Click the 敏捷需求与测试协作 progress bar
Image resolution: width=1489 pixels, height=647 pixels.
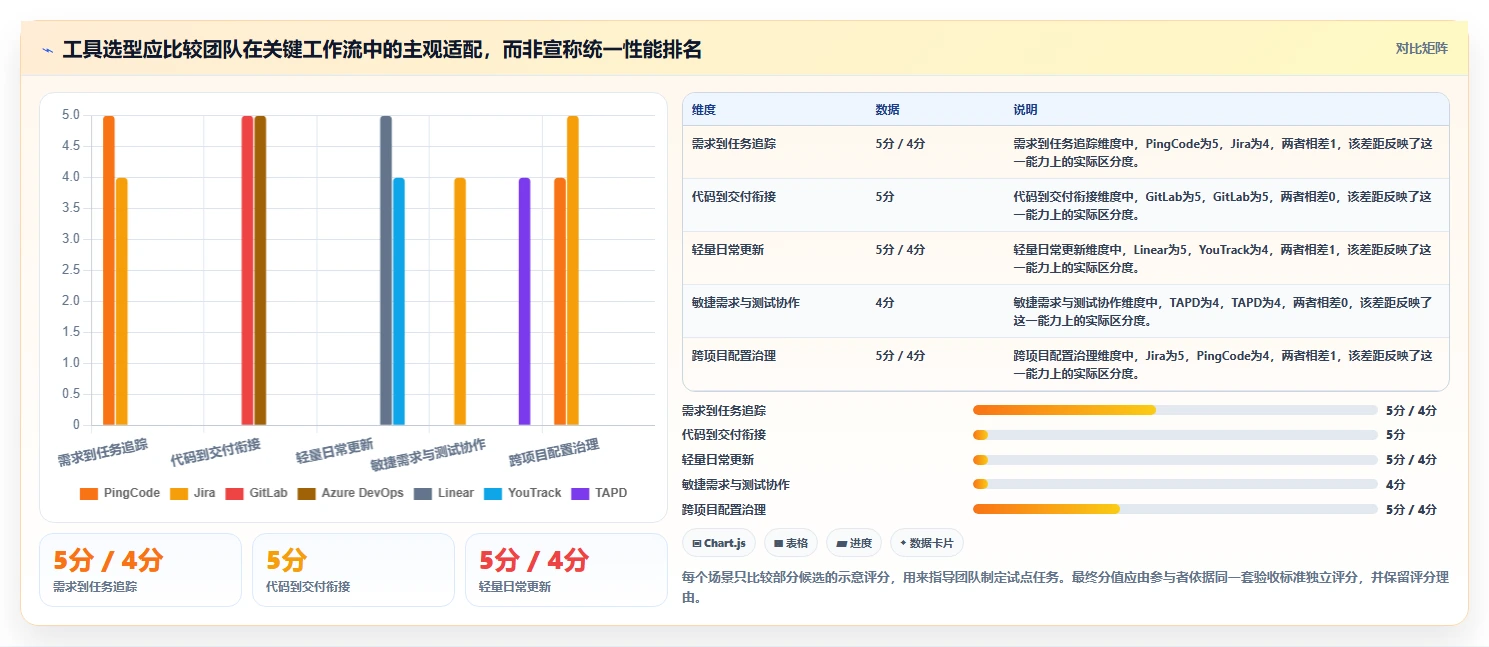coord(1175,484)
